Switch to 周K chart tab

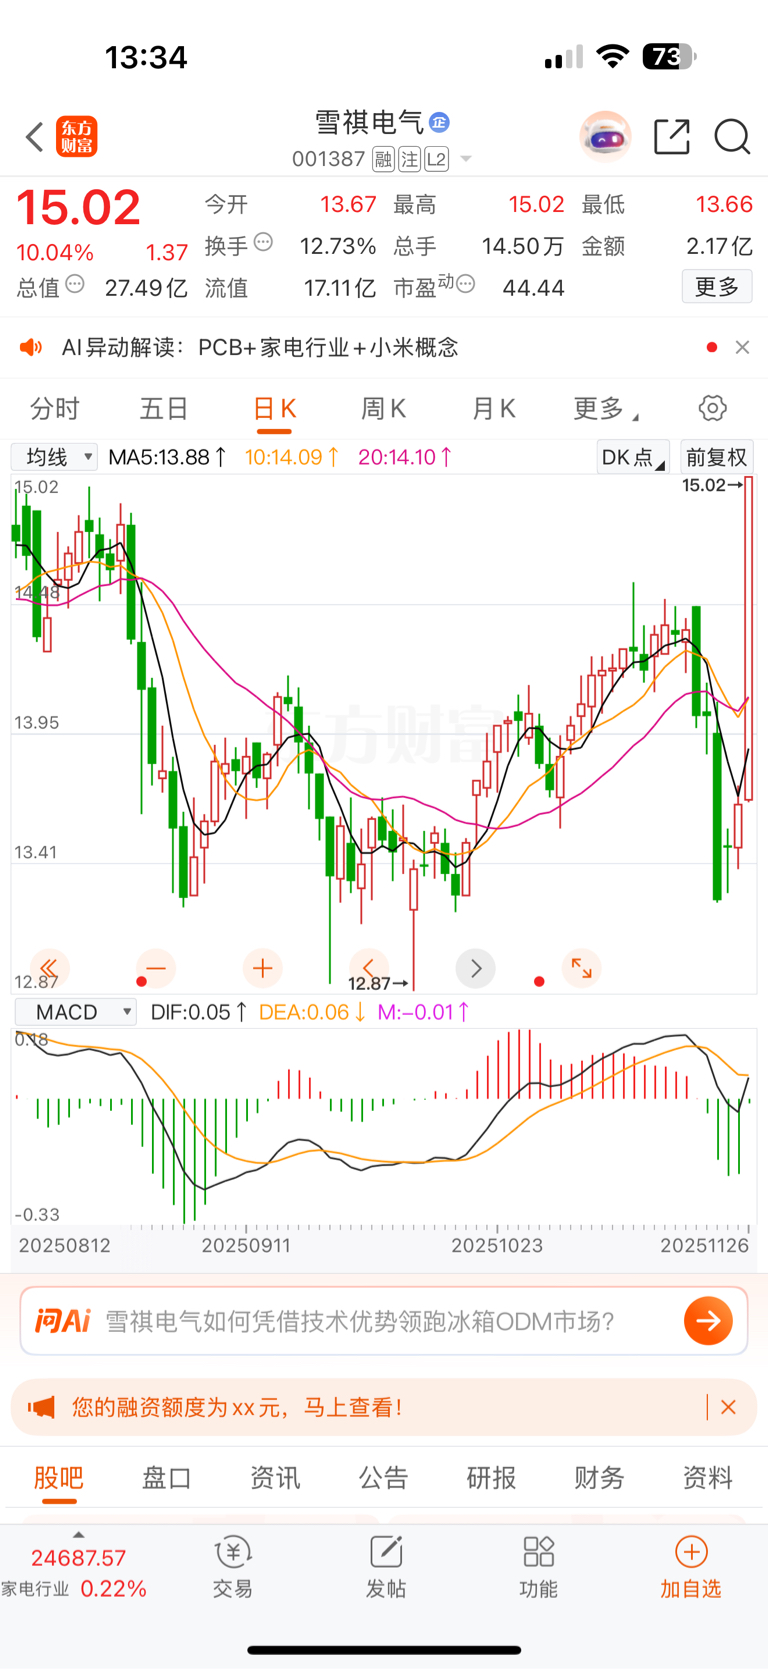tap(383, 409)
